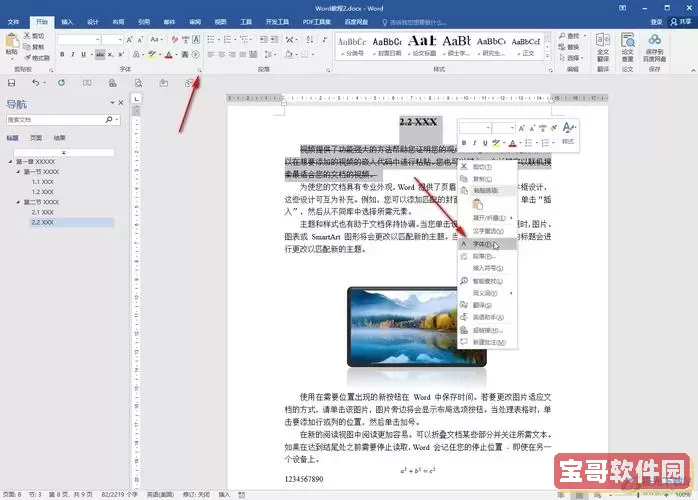Apply the 论文标题 style from the gallery
The height and width of the screenshot is (500, 698).
[422, 46]
